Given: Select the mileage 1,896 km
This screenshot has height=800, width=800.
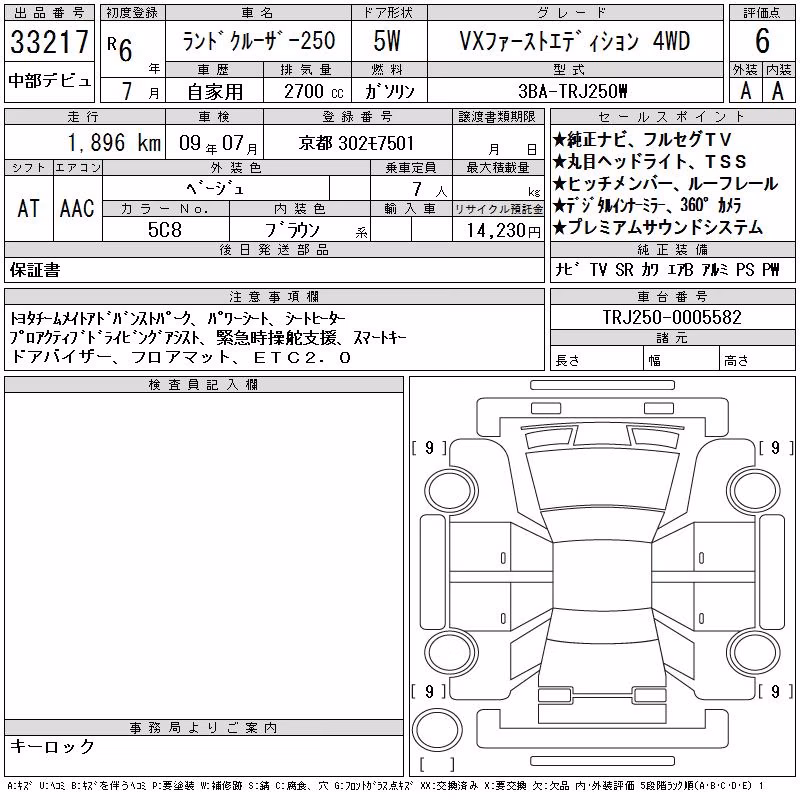Looking at the screenshot, I should (114, 142).
